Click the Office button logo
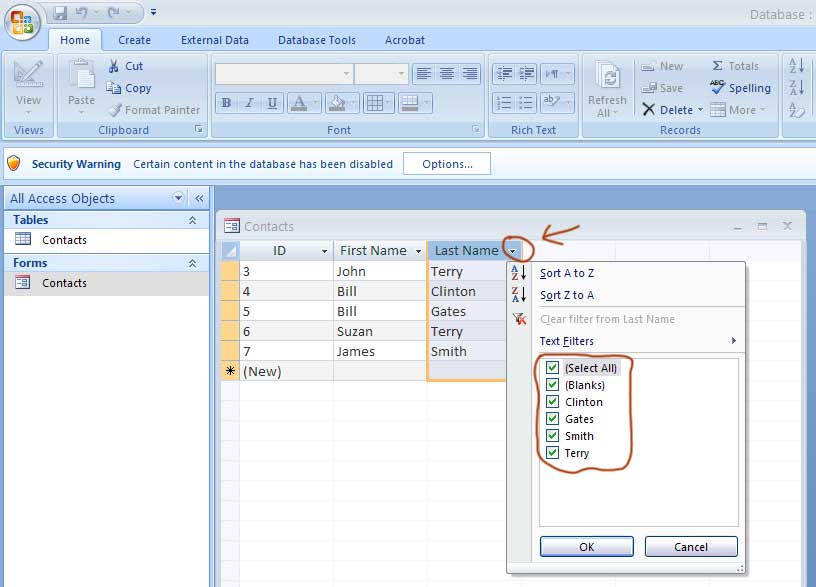This screenshot has width=816, height=587. click(22, 22)
